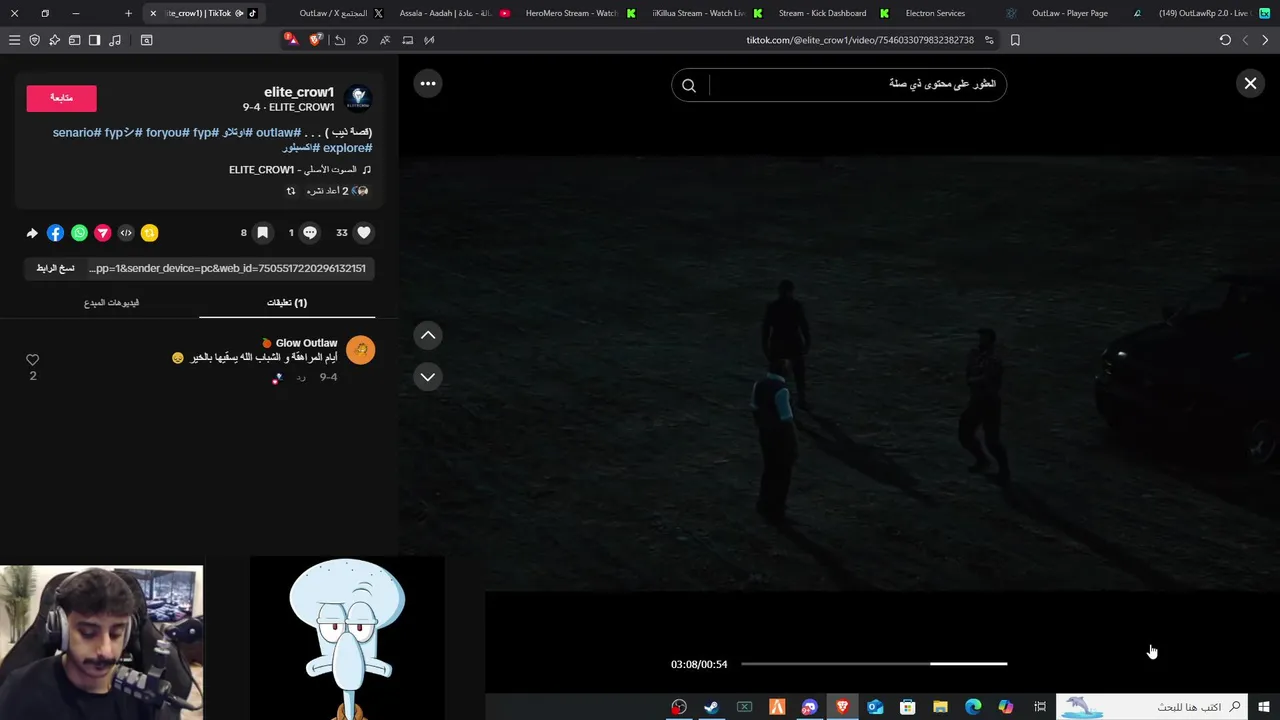
Task: Reply to the Glow Outlaw comment via رد
Action: click(300, 377)
